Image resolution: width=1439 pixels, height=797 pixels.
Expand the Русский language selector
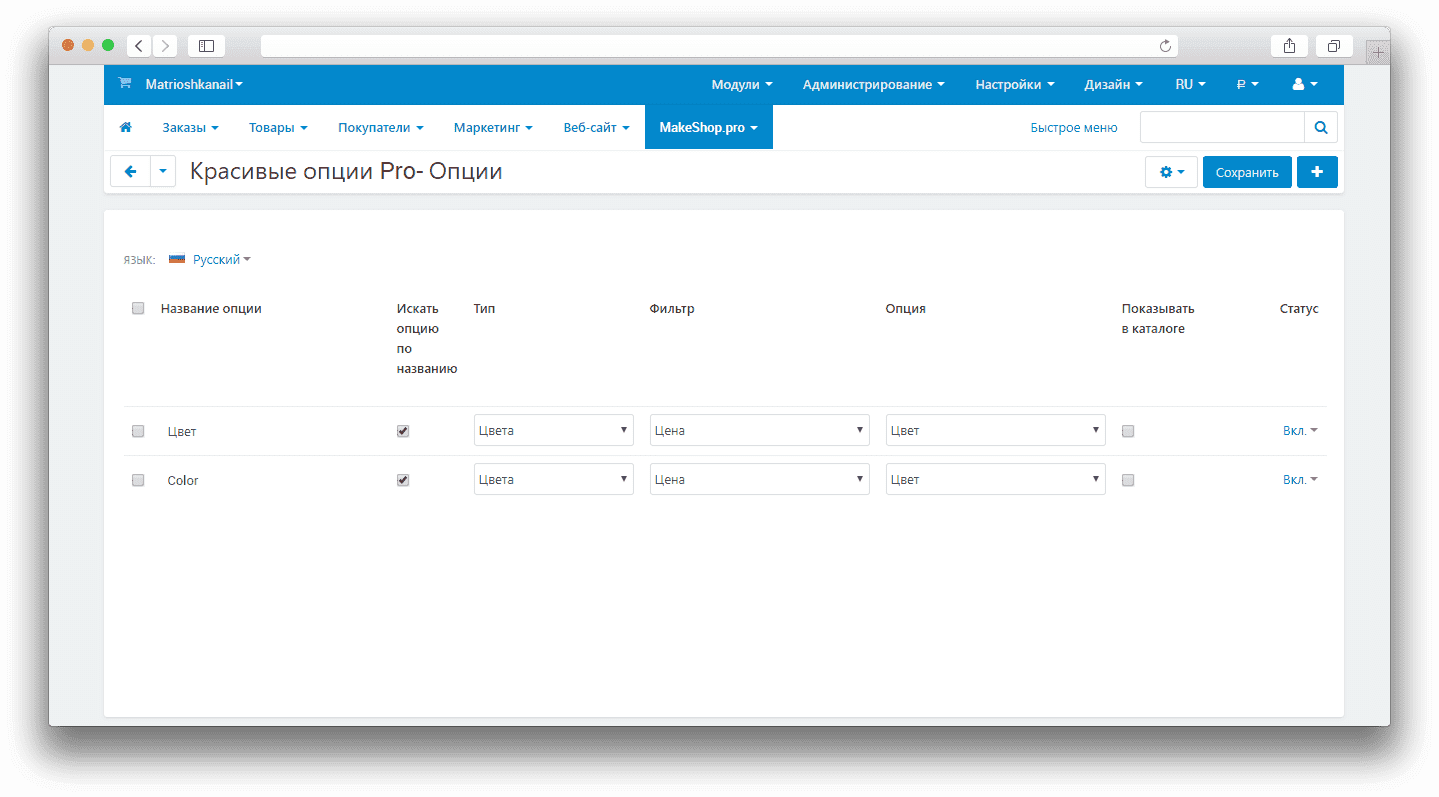(x=221, y=259)
